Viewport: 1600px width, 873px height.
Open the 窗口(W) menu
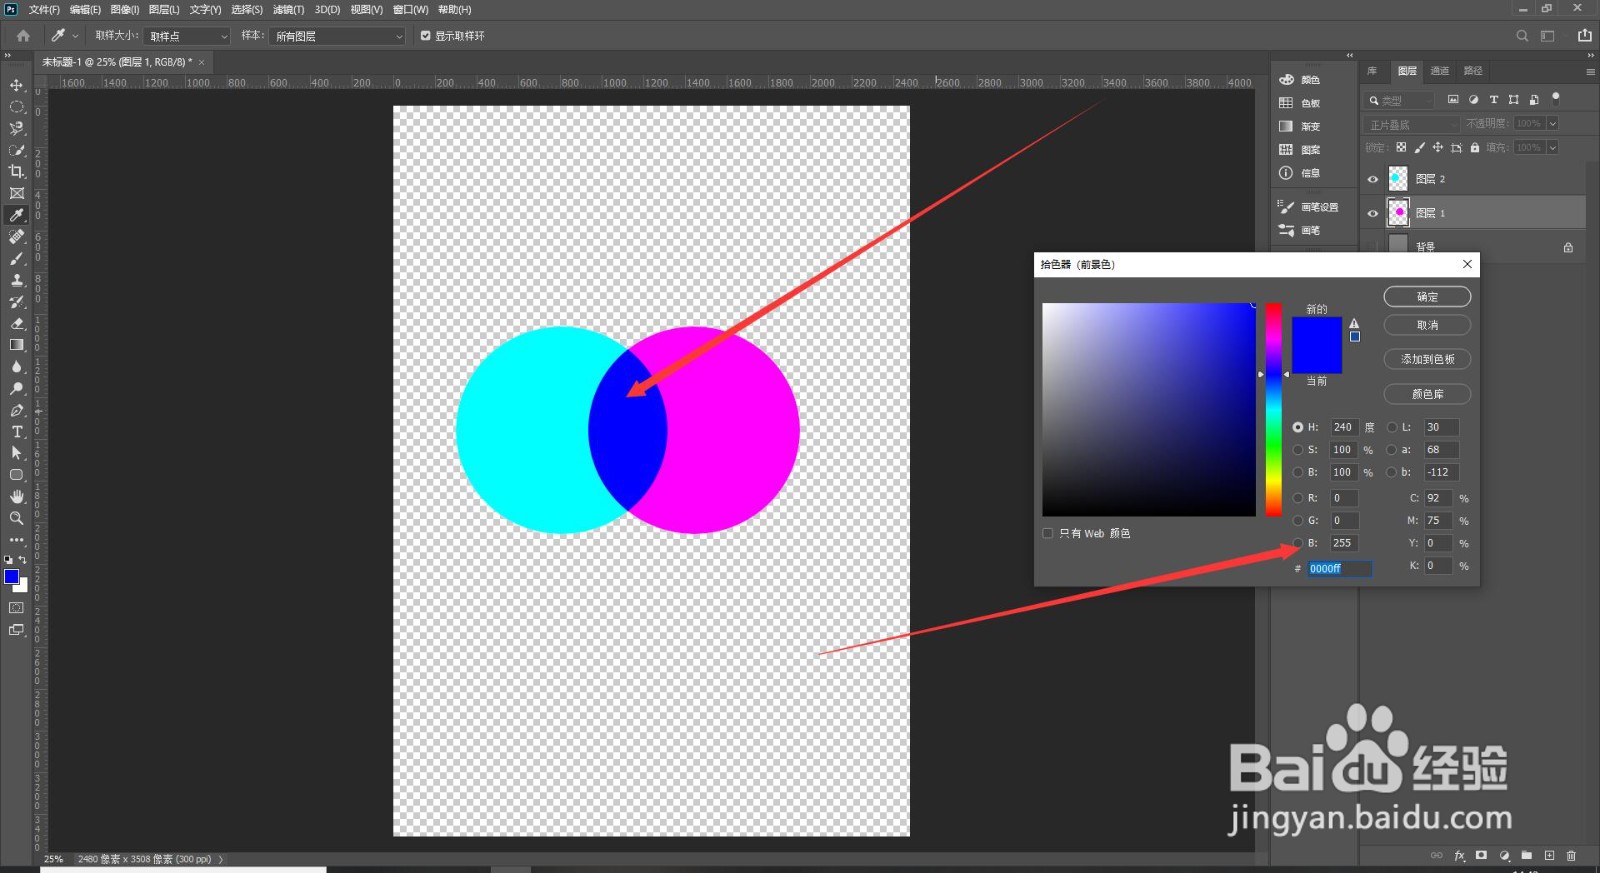coord(411,9)
